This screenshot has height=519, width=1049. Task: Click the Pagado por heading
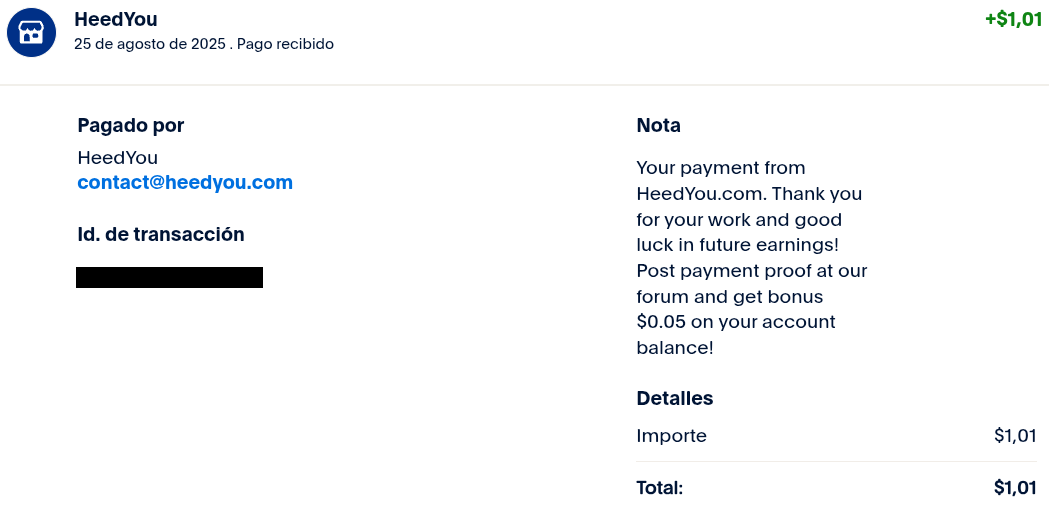(x=130, y=125)
